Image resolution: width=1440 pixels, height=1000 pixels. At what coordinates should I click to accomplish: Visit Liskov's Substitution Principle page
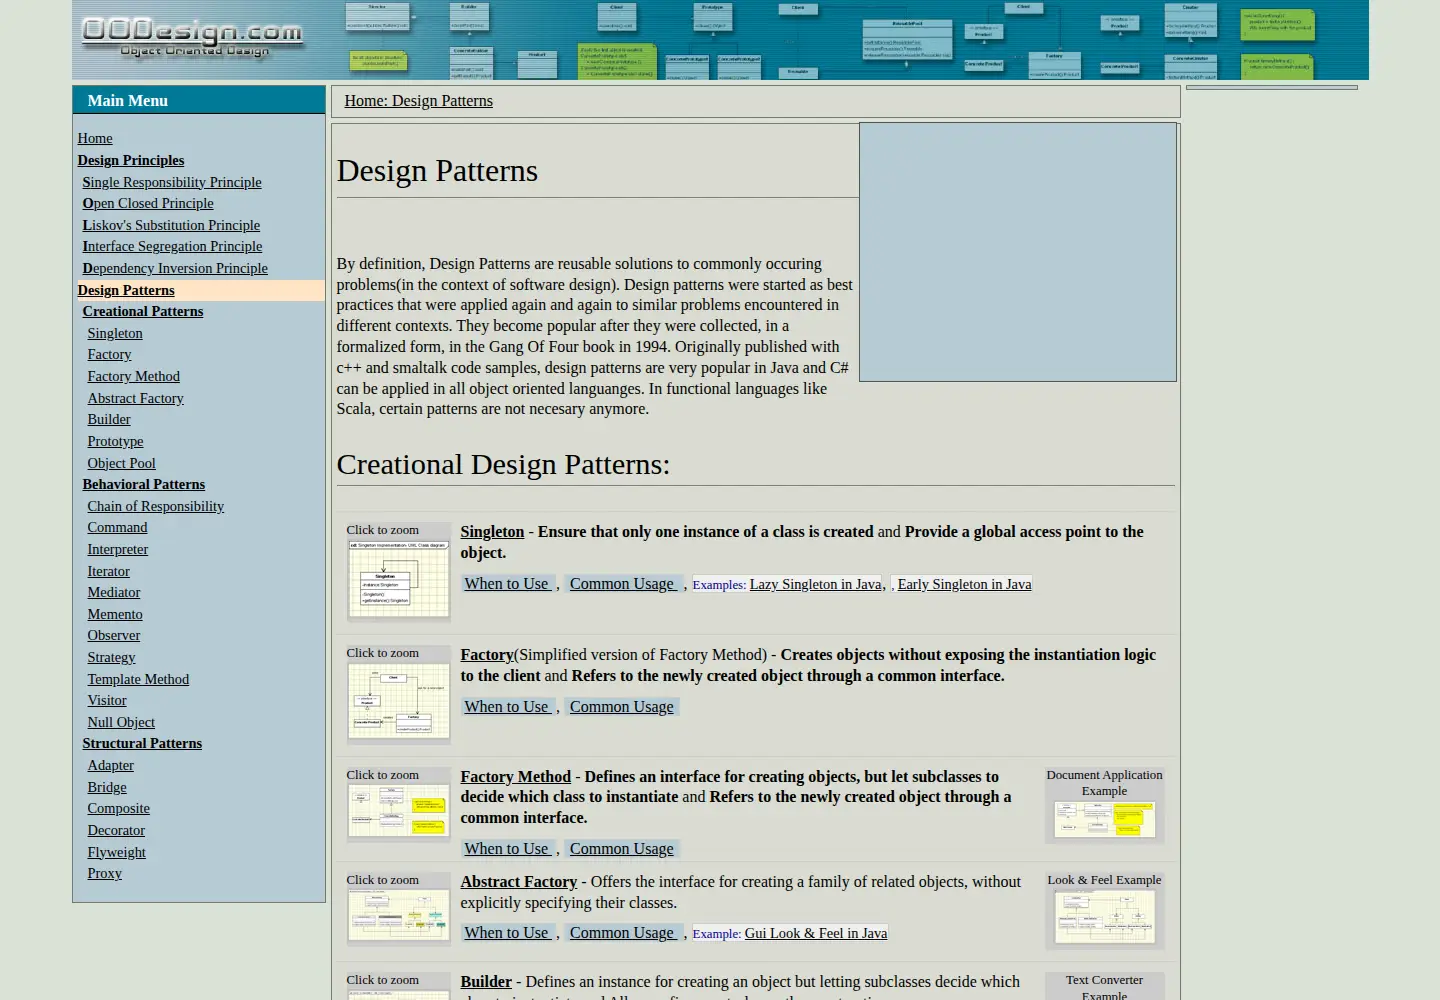pyautogui.click(x=171, y=225)
